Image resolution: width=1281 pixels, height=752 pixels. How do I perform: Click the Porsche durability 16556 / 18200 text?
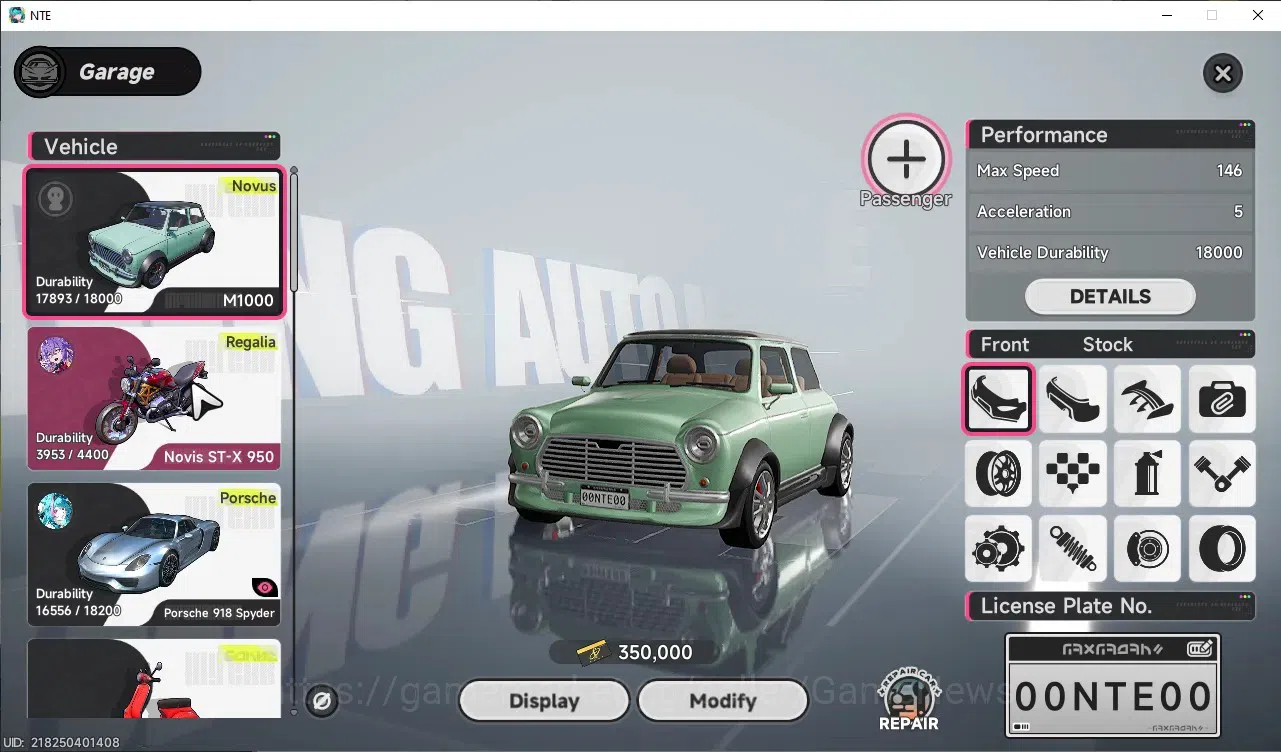[x=79, y=610]
